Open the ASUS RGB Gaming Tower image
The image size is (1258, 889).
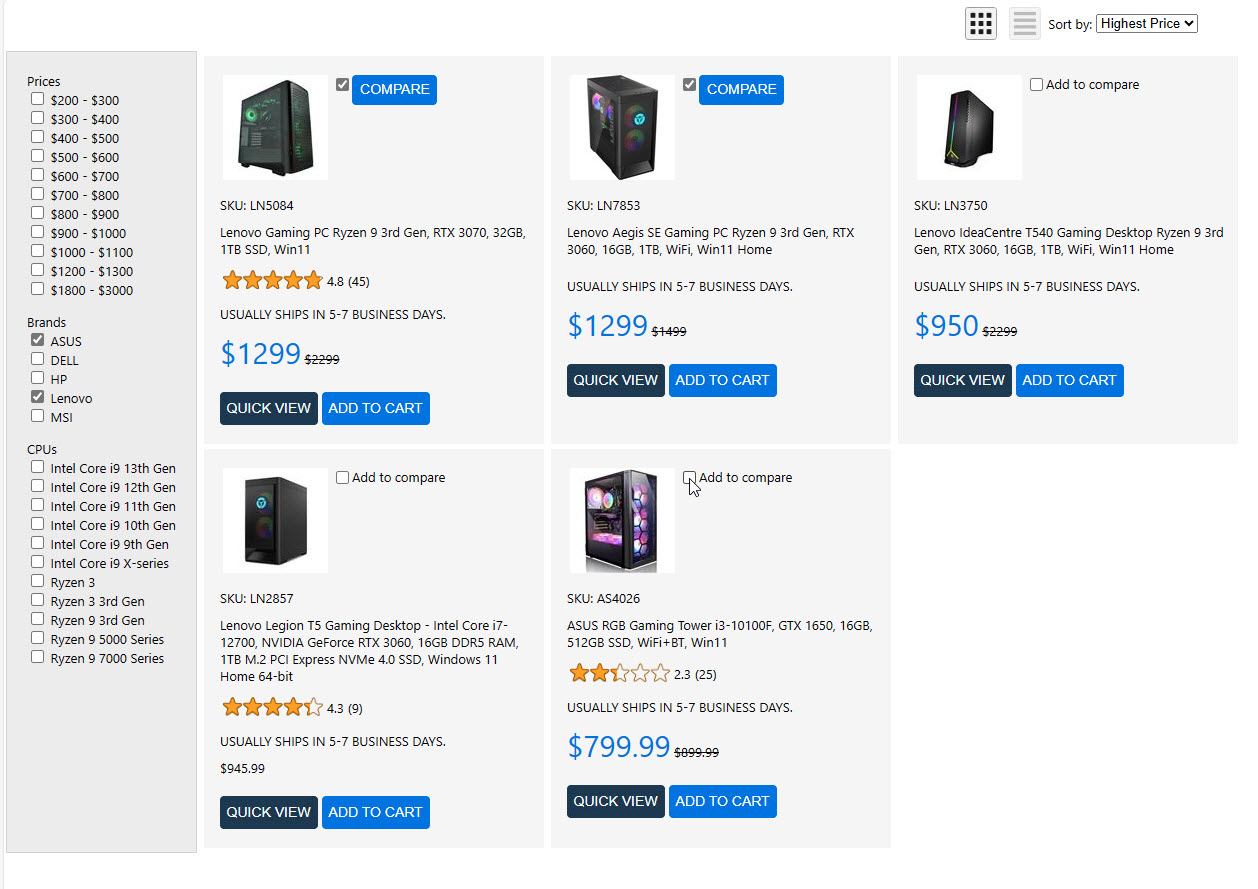pyautogui.click(x=622, y=520)
